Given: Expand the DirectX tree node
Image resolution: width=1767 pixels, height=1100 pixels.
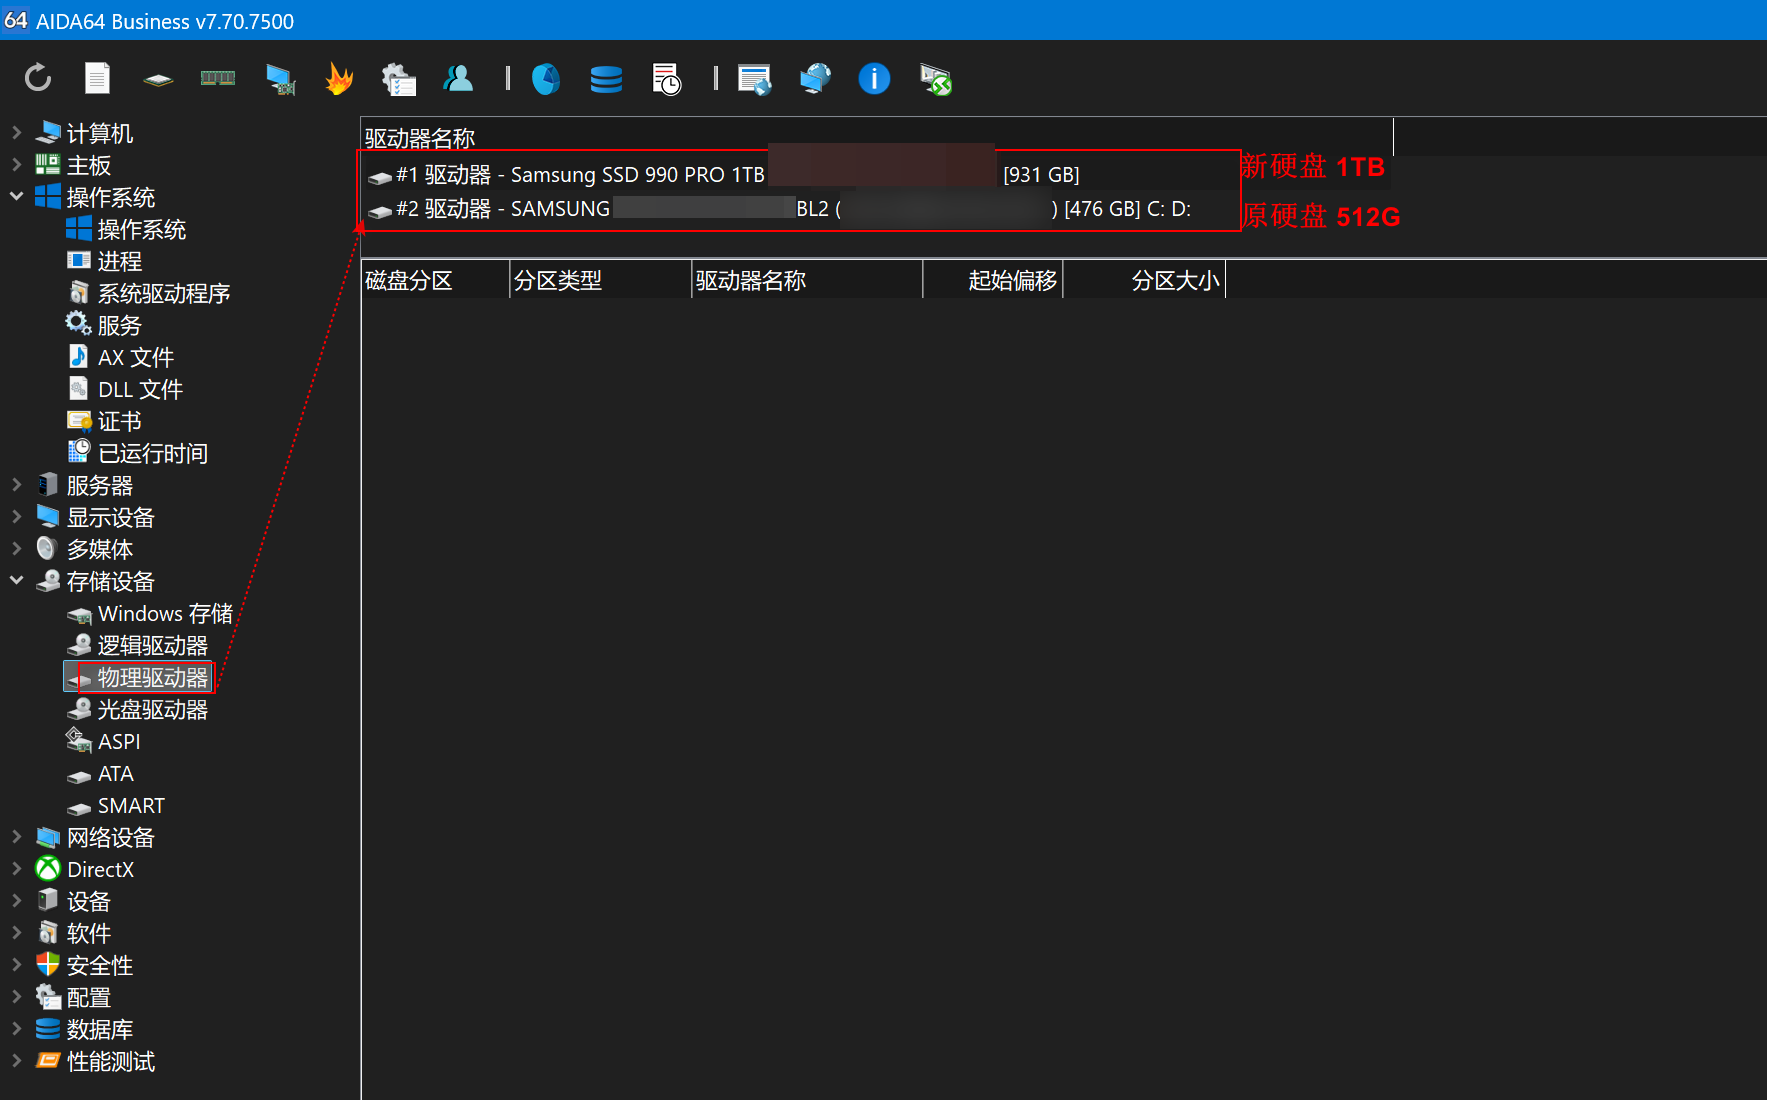Looking at the screenshot, I should 16,868.
